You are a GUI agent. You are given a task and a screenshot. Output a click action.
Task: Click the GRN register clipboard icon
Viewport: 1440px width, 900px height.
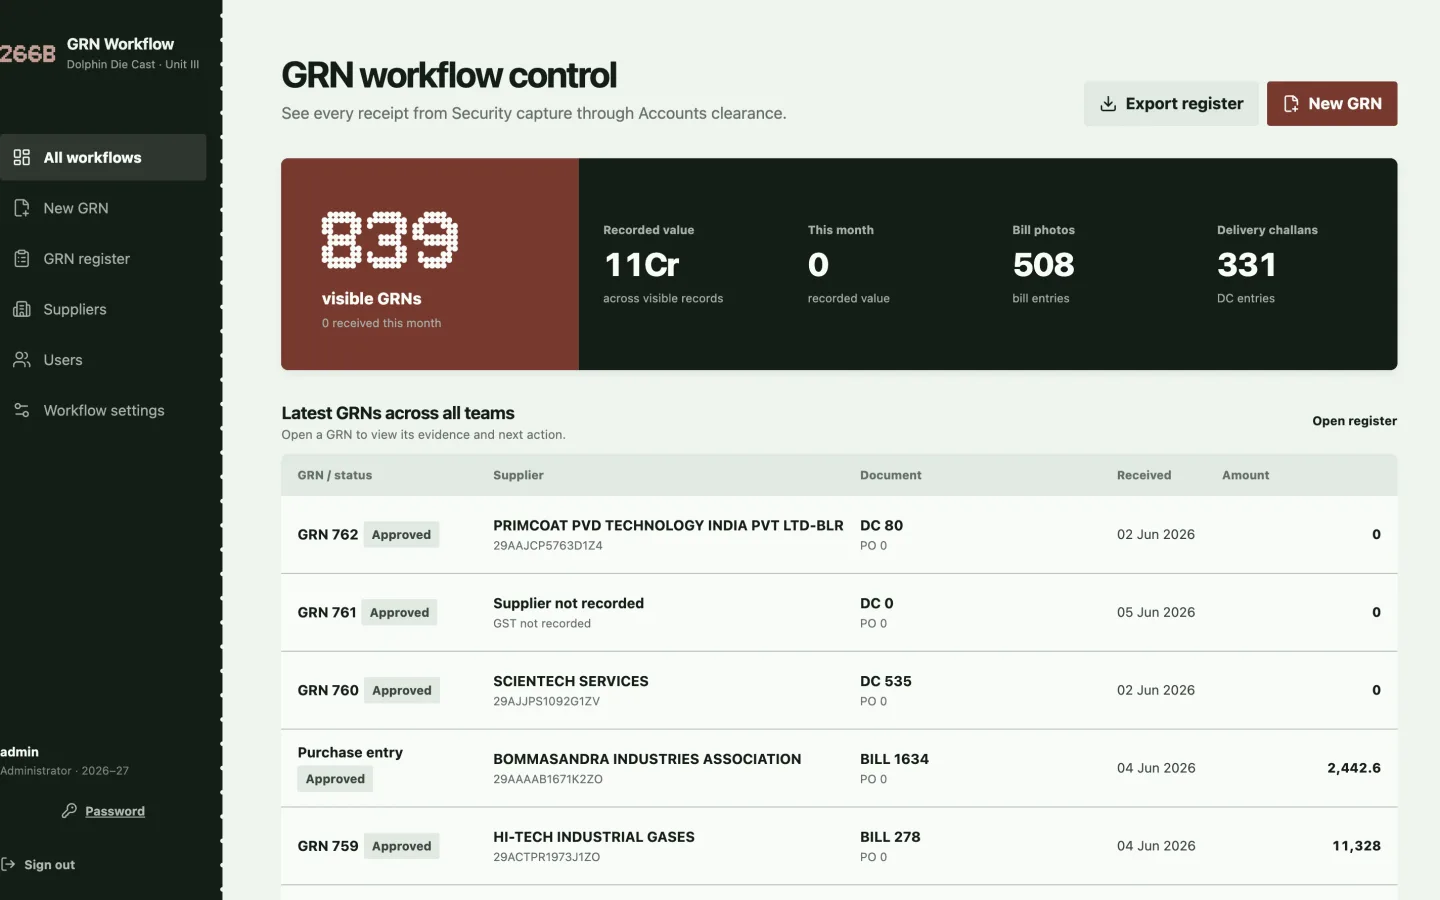21,258
